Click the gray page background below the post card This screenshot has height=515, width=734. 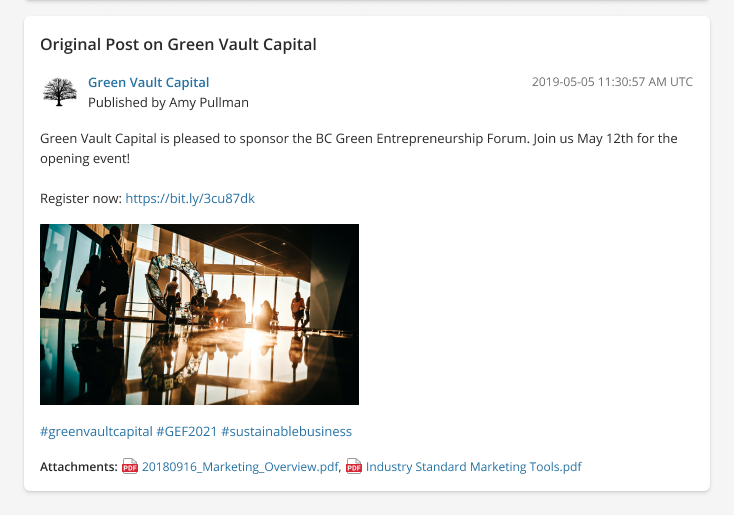pyautogui.click(x=367, y=504)
